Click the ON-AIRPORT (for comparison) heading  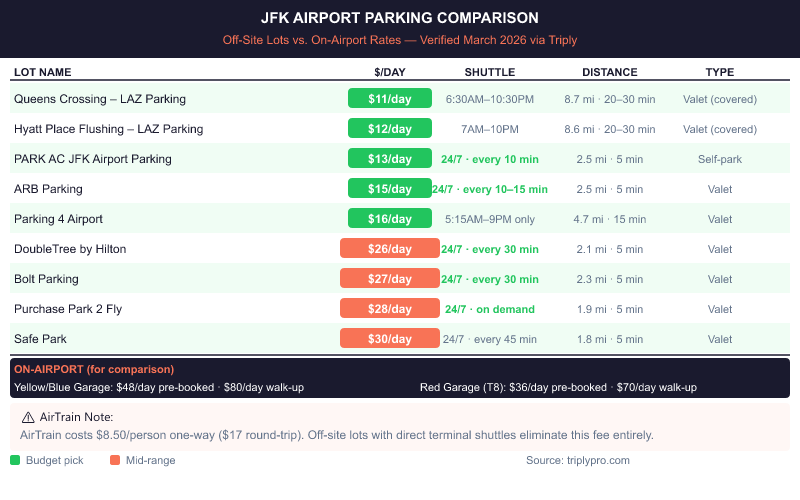pos(94,369)
